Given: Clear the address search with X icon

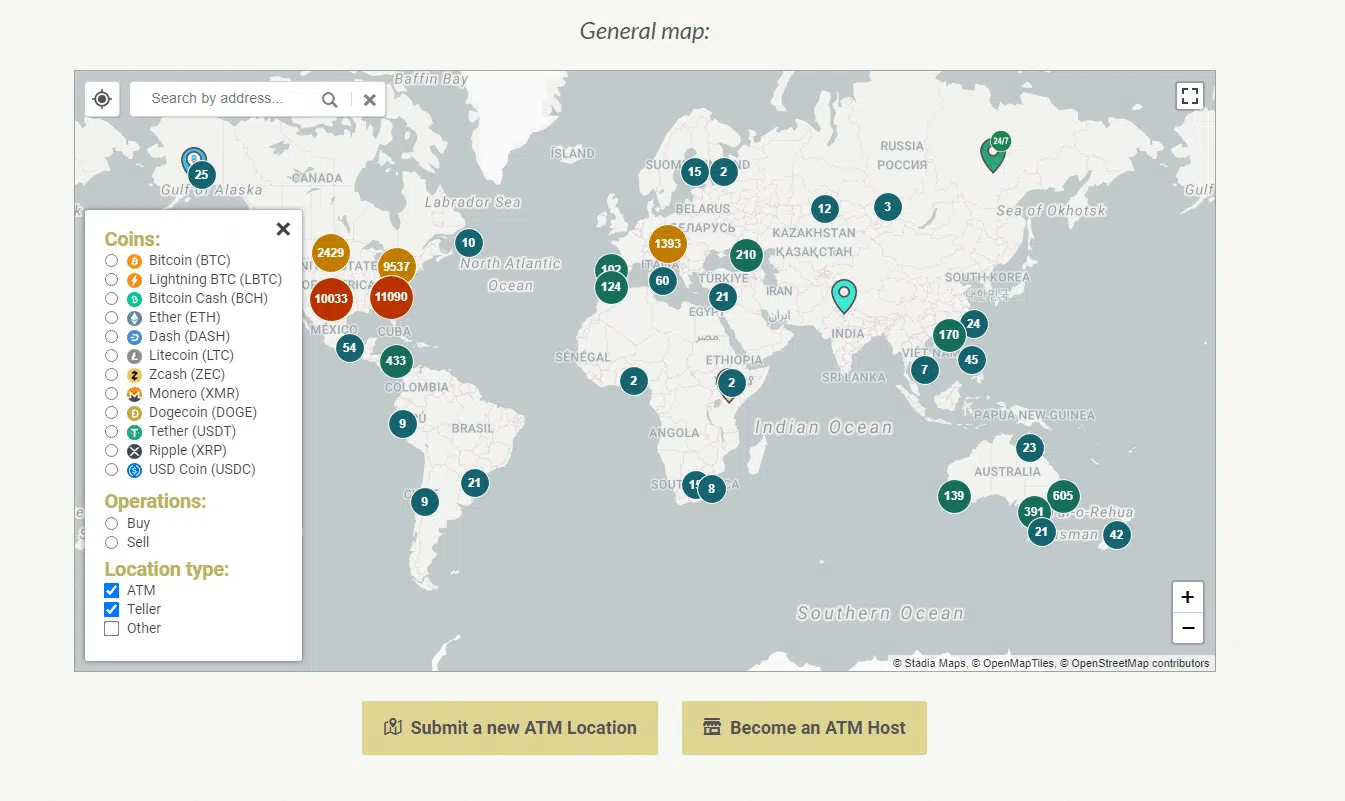Looking at the screenshot, I should point(369,99).
